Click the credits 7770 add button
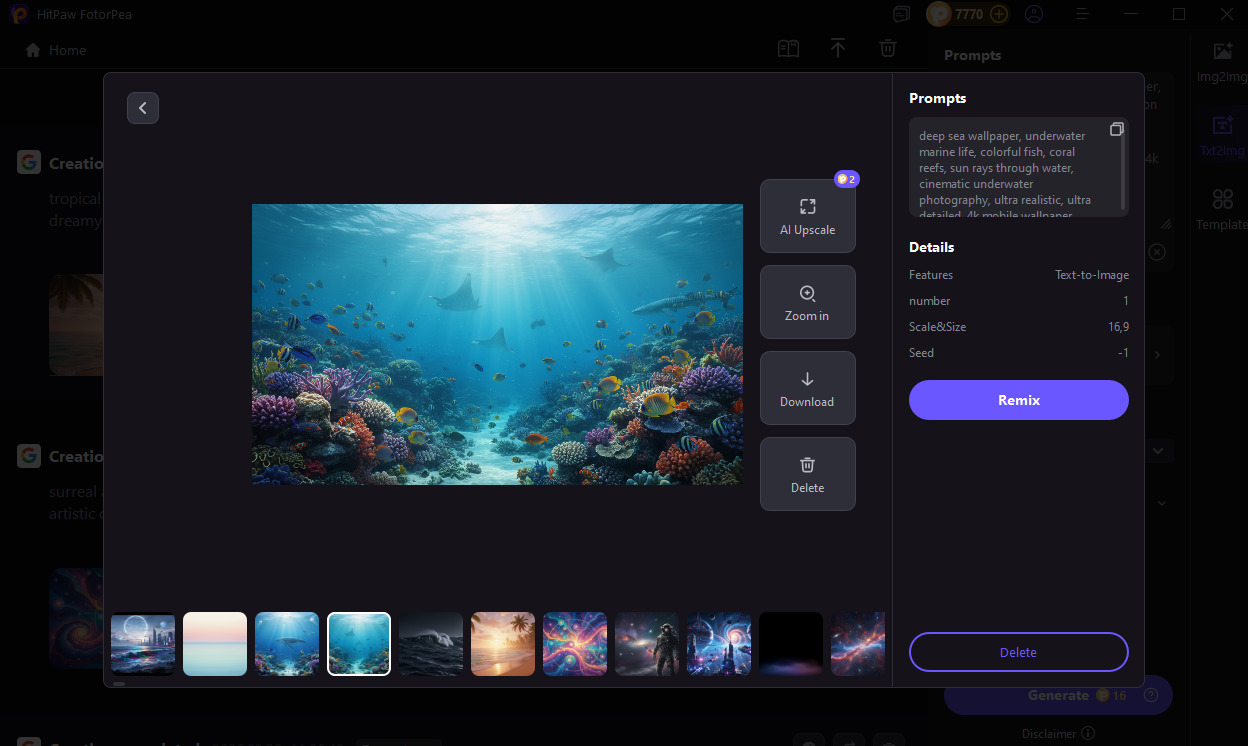Image resolution: width=1248 pixels, height=746 pixels. 998,14
